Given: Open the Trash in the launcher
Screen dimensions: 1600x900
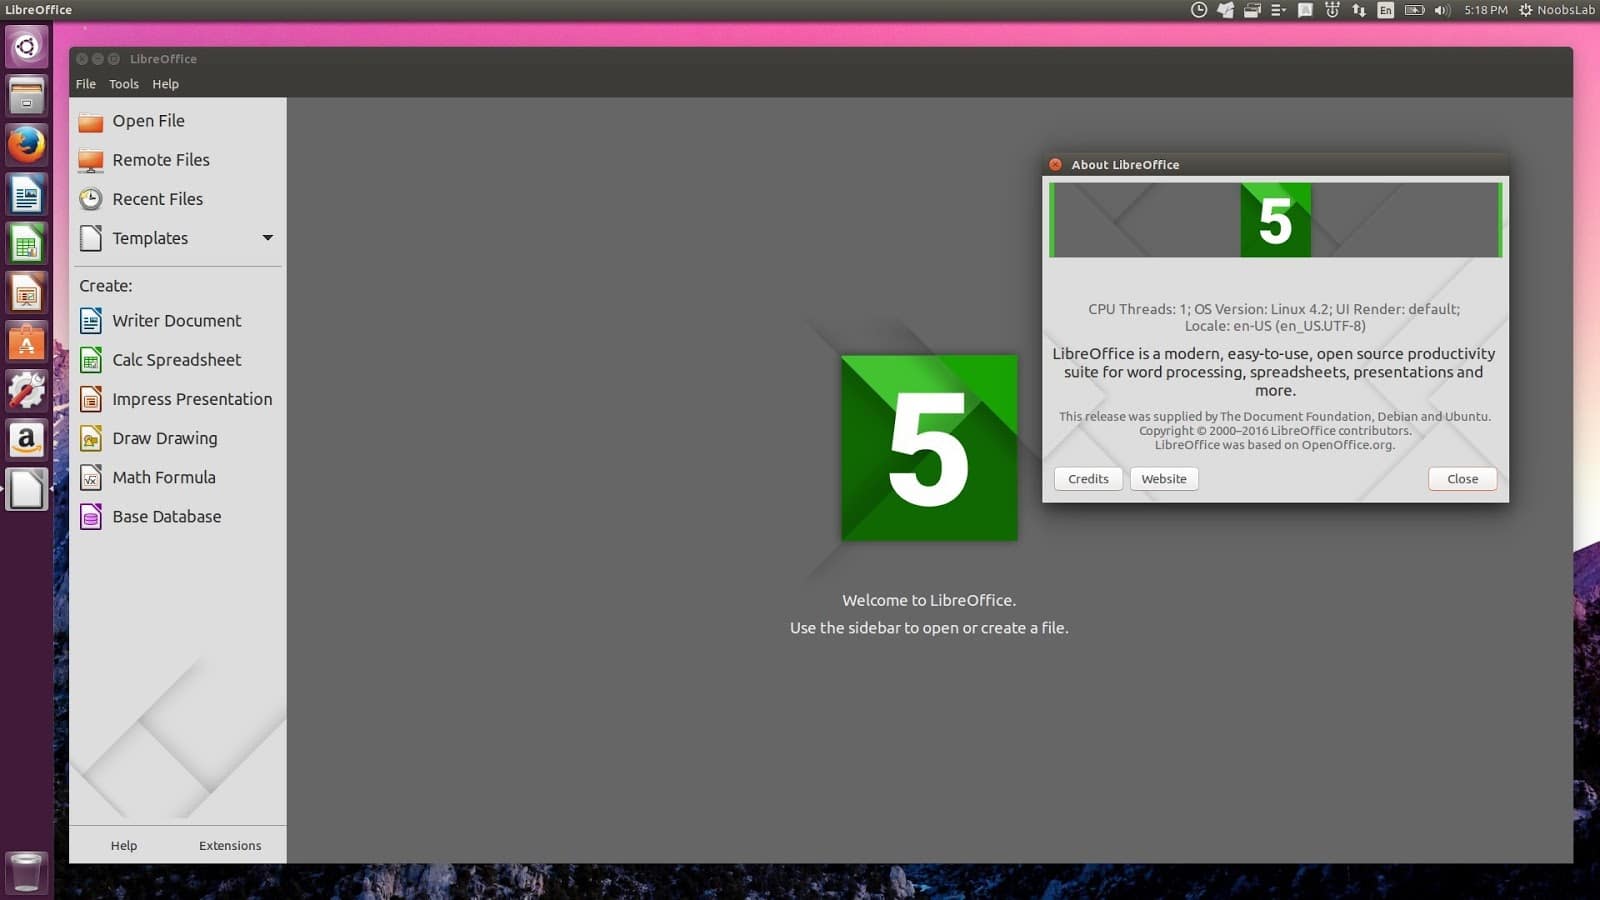Looking at the screenshot, I should (27, 871).
